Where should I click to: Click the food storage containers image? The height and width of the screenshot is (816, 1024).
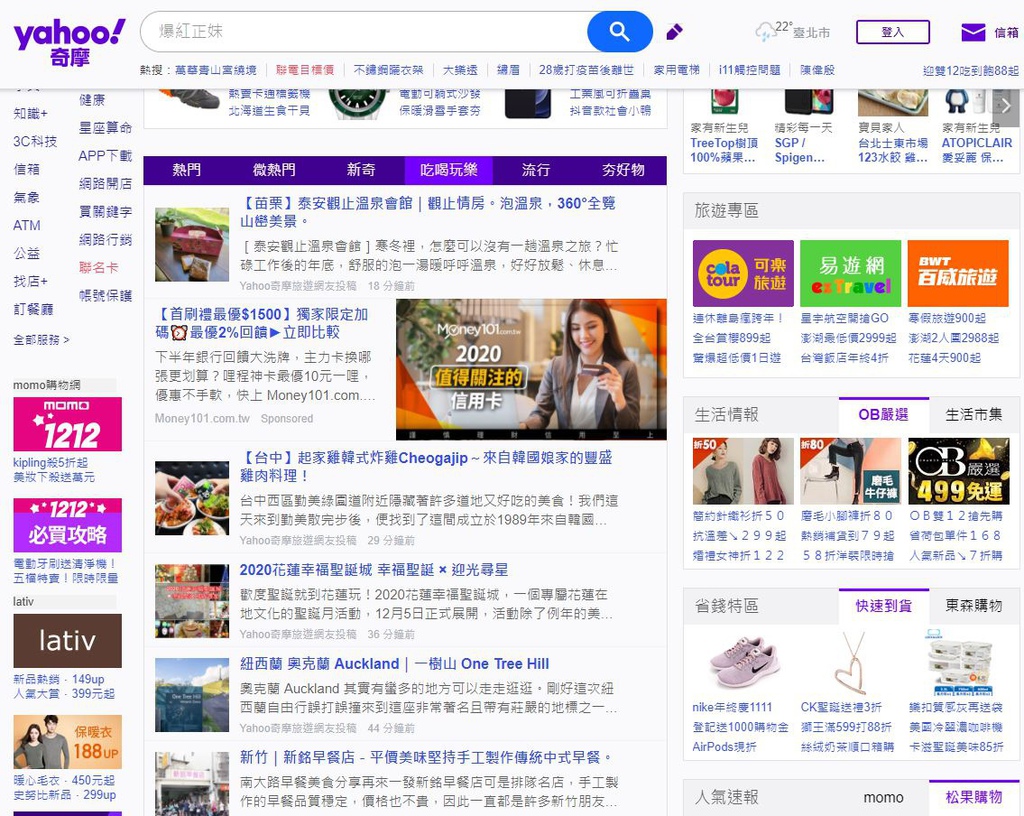(x=958, y=661)
